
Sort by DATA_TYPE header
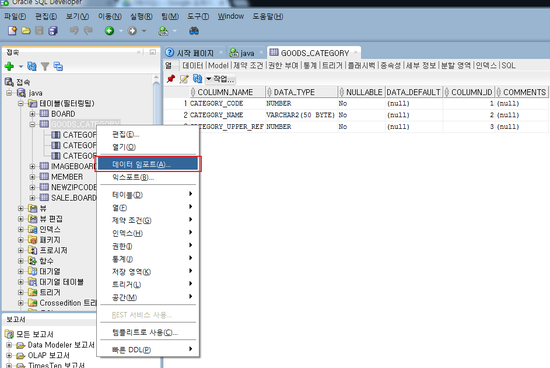[301, 92]
